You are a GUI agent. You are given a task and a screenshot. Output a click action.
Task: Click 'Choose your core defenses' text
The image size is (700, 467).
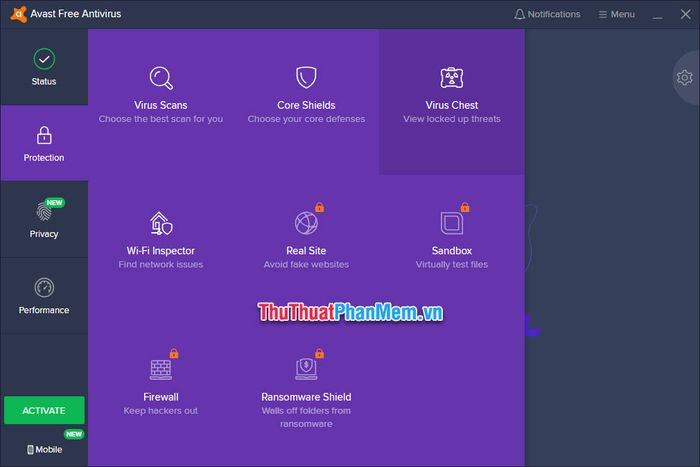(306, 119)
